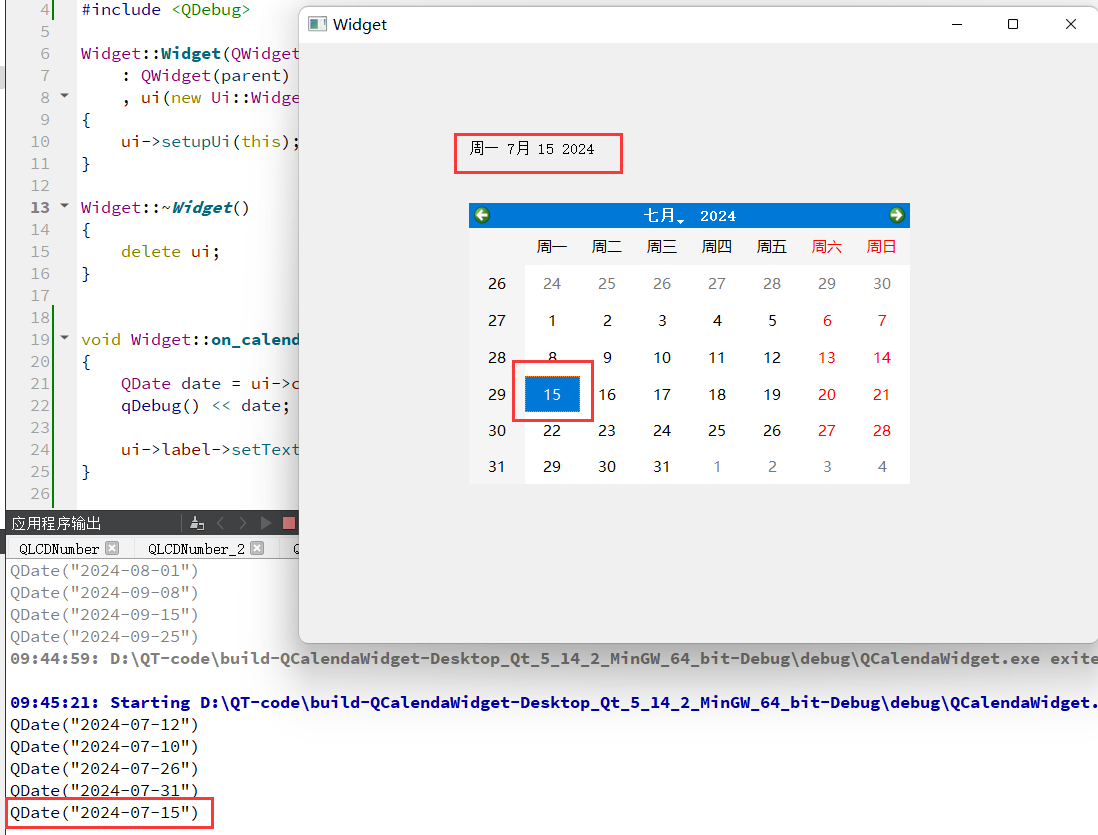
Task: Click the 周一 weekday header
Action: 552,247
